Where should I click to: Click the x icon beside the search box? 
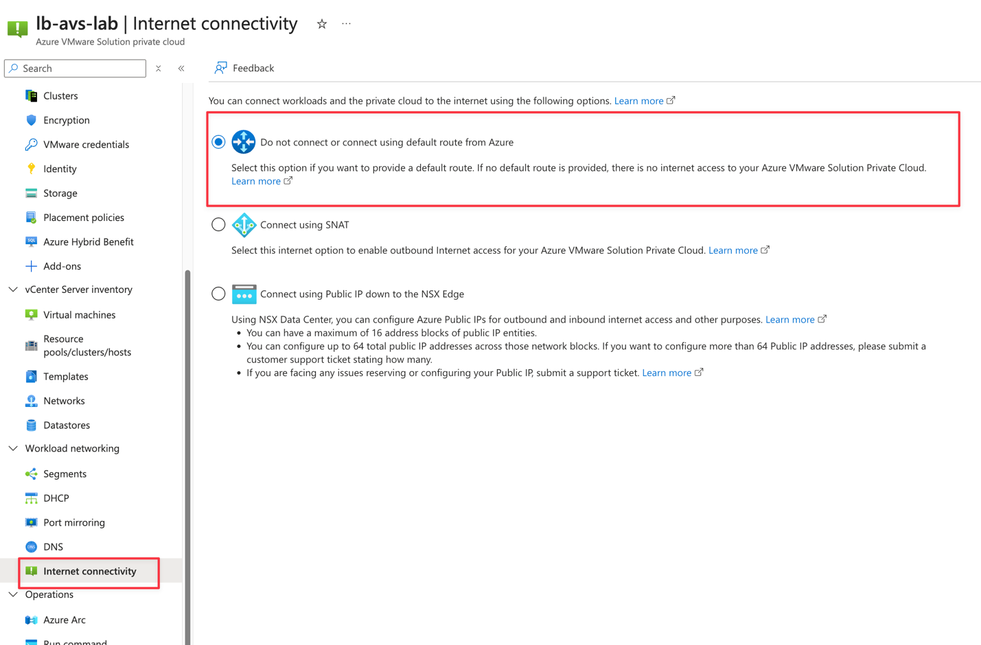click(158, 68)
